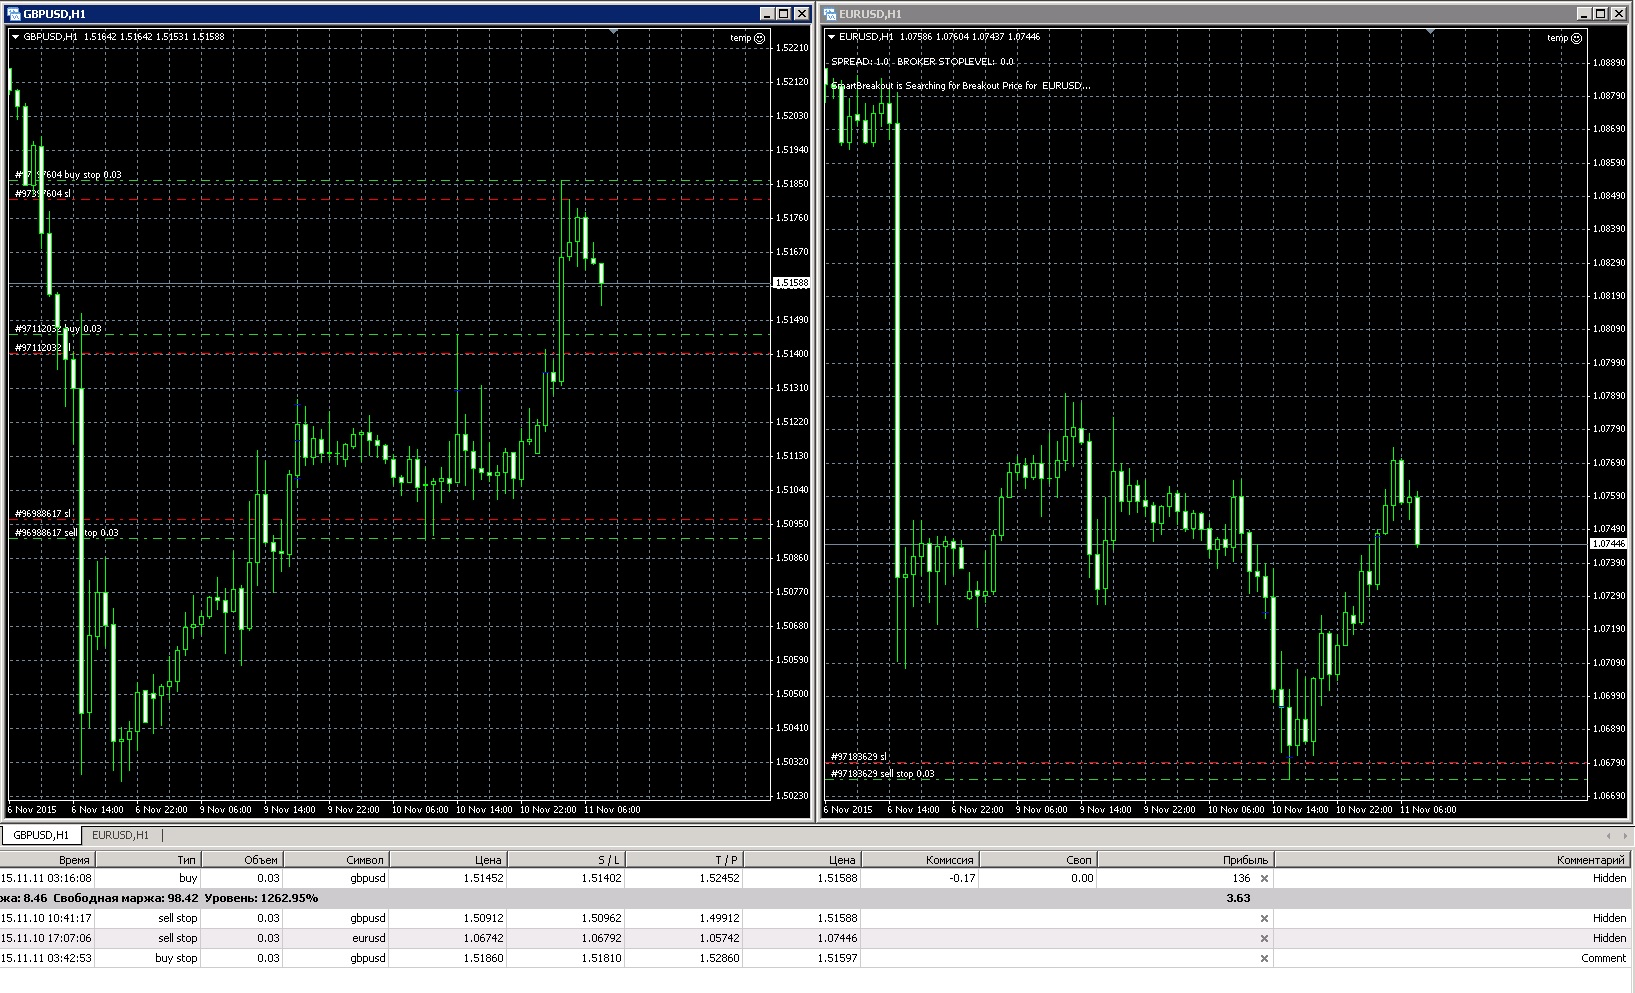Click the GBPUSD,H1 chart window icon
The height and width of the screenshot is (993, 1635).
(14, 14)
